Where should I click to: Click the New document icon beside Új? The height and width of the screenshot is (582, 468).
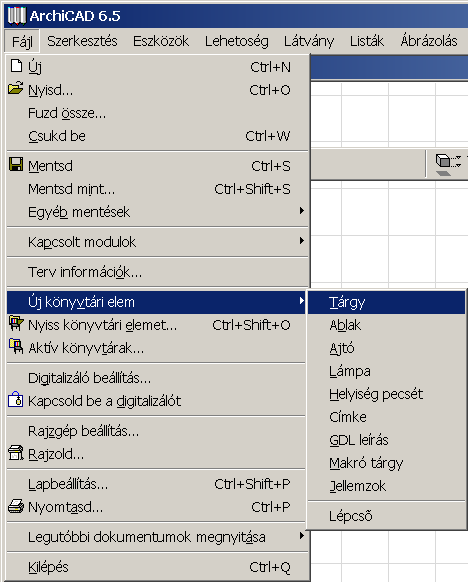[x=16, y=66]
